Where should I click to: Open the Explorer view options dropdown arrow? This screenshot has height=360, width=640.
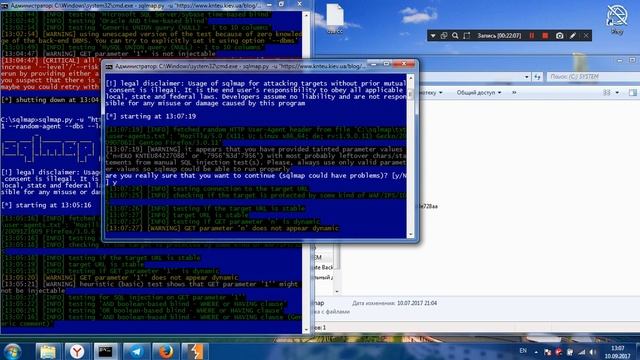point(617,93)
